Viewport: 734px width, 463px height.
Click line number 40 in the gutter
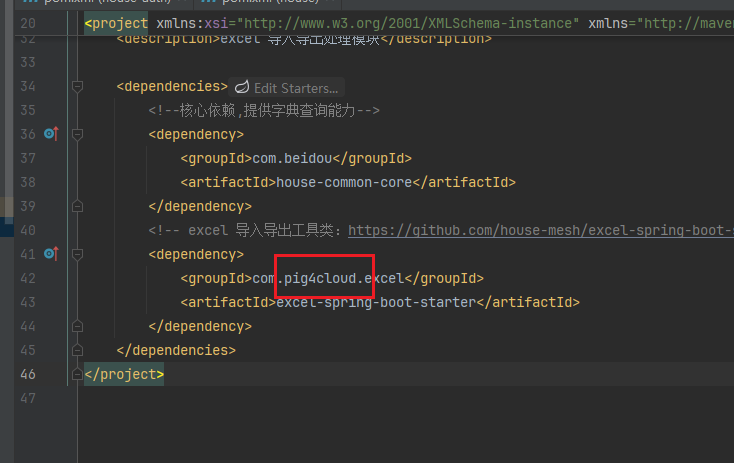click(28, 230)
